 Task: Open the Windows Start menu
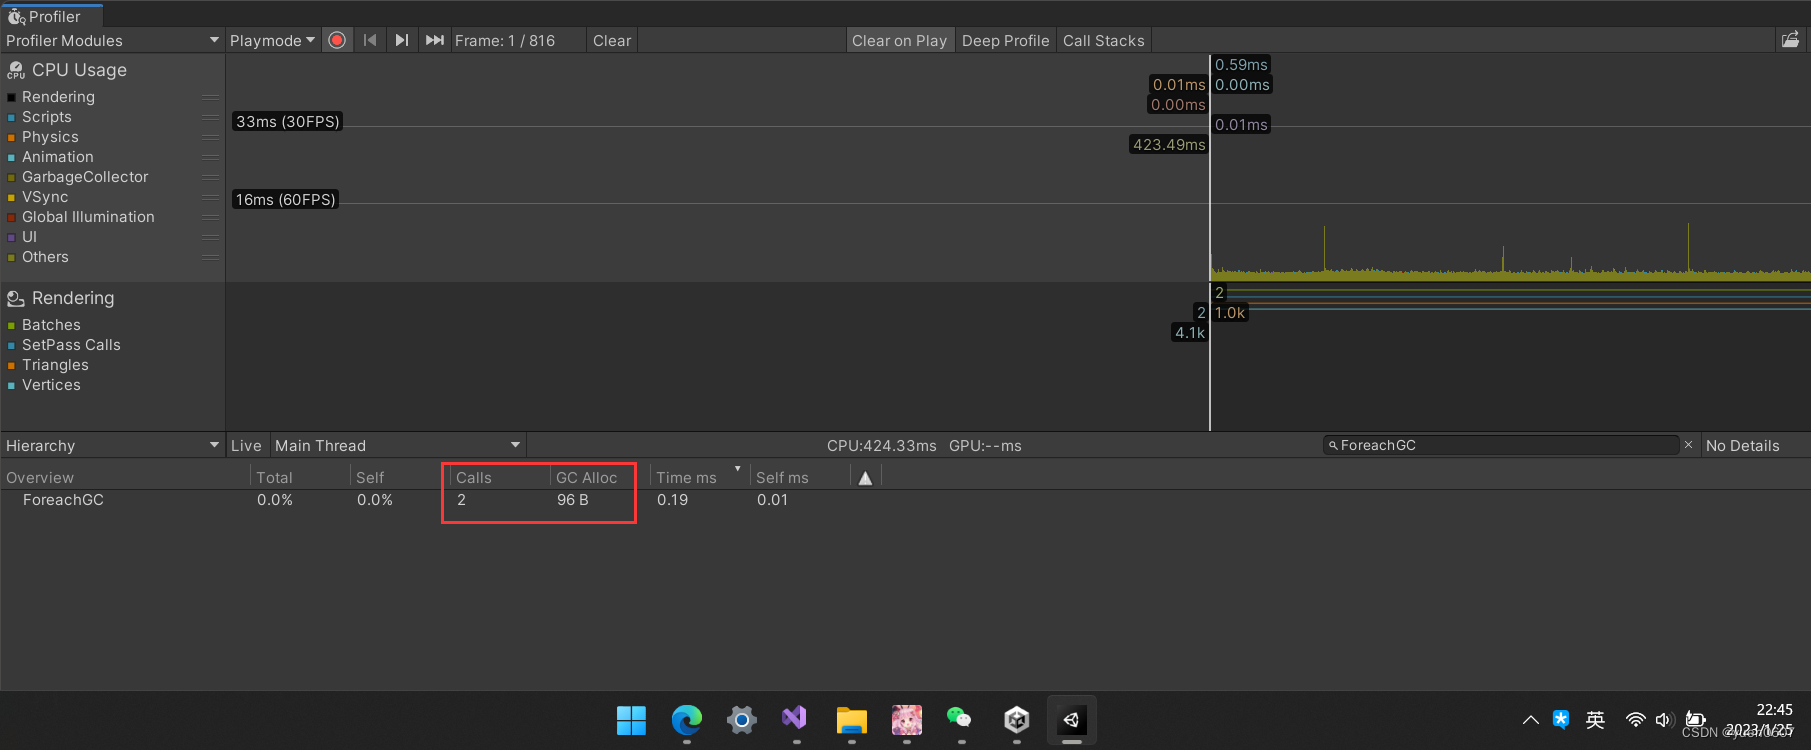631,720
